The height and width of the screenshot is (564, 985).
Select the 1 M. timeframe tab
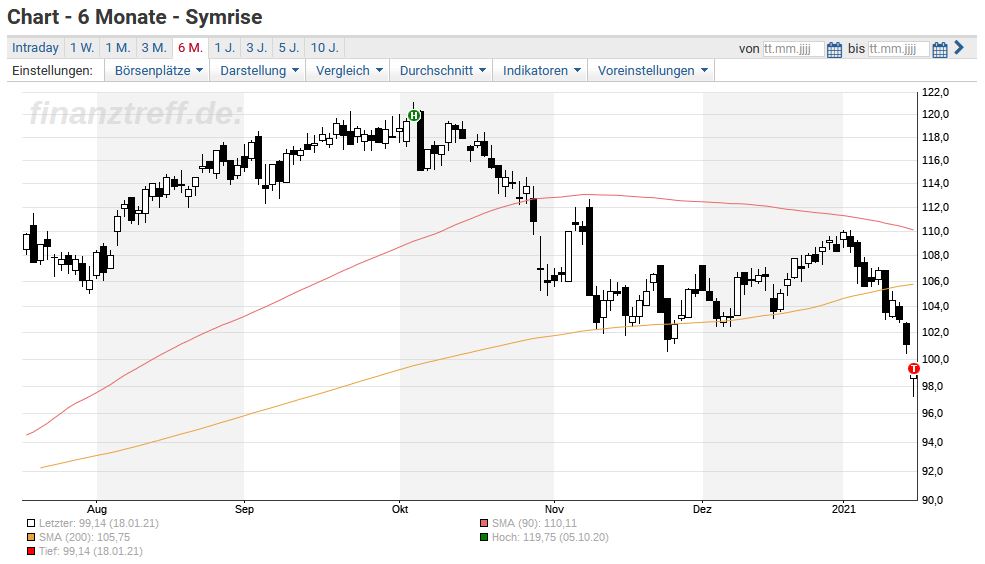pyautogui.click(x=117, y=48)
